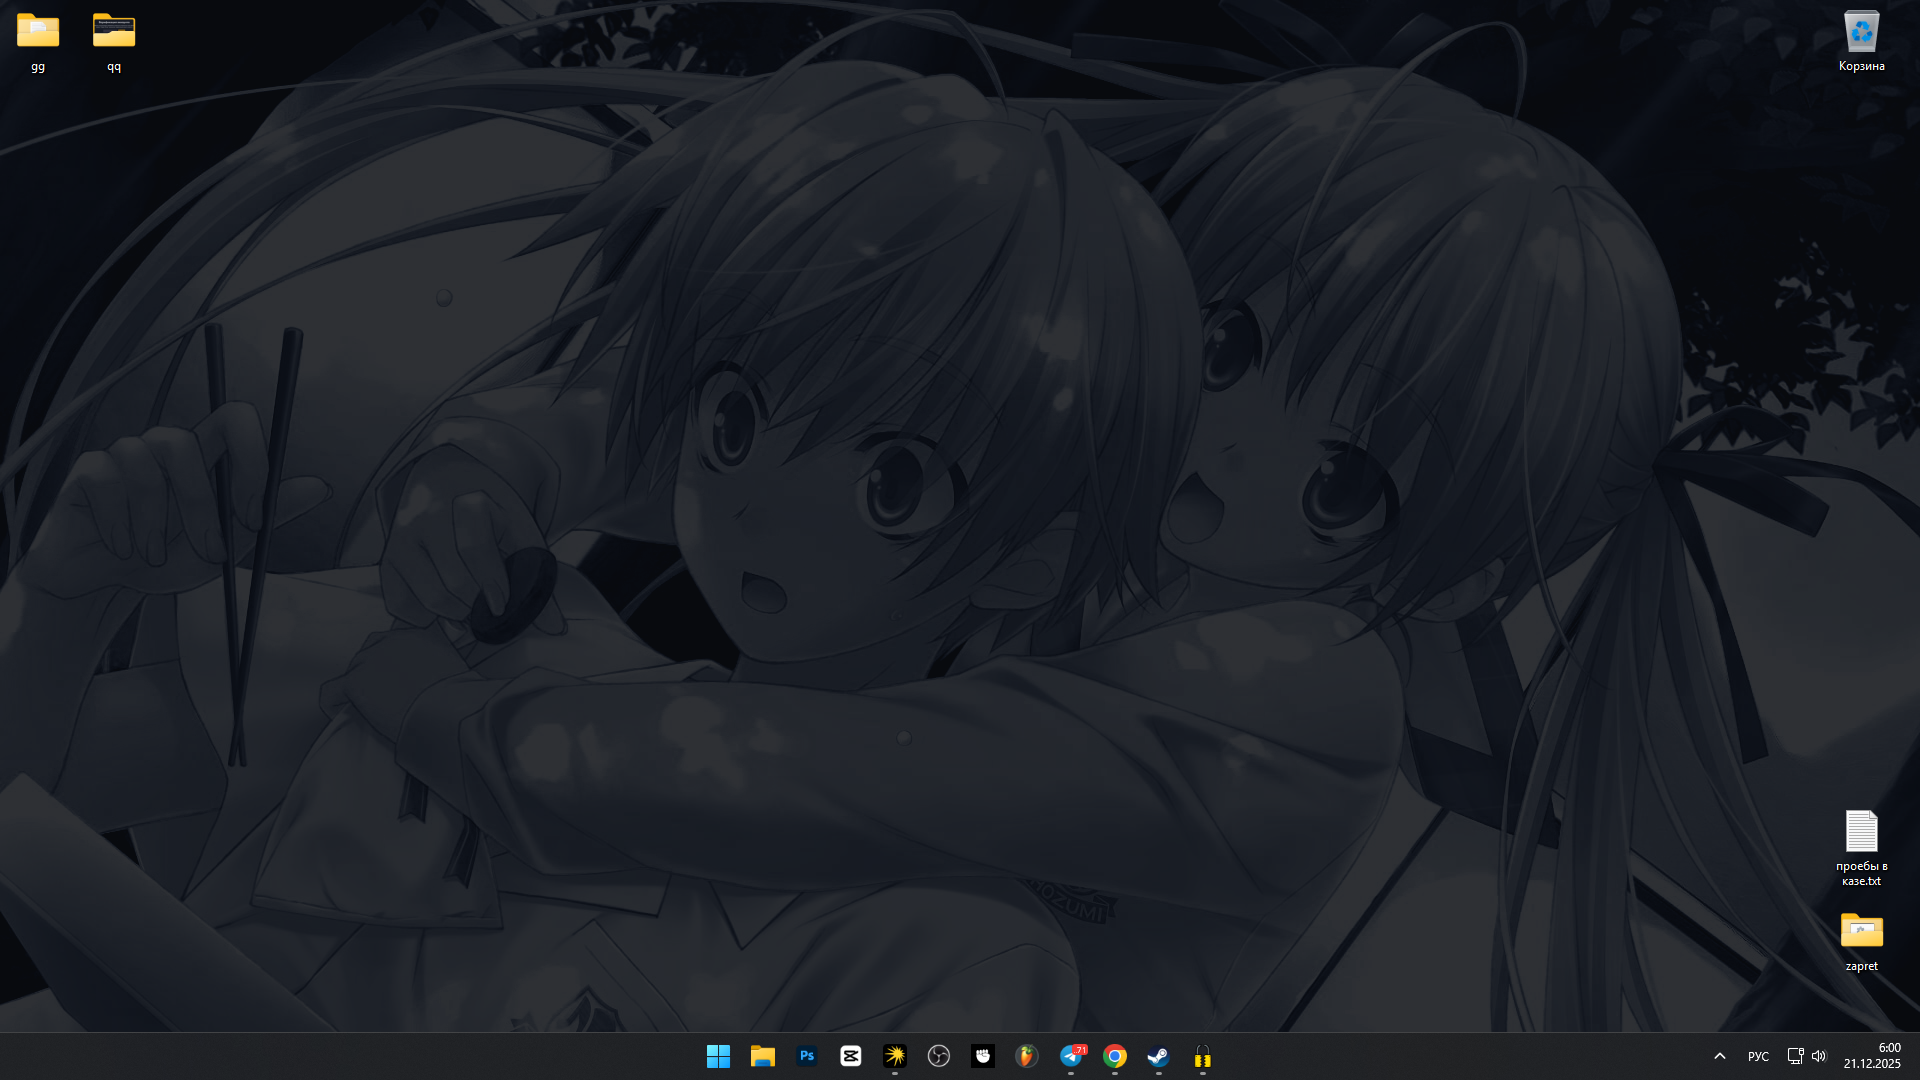Expand the hidden system tray icons
The width and height of the screenshot is (1920, 1080).
pos(1720,1056)
